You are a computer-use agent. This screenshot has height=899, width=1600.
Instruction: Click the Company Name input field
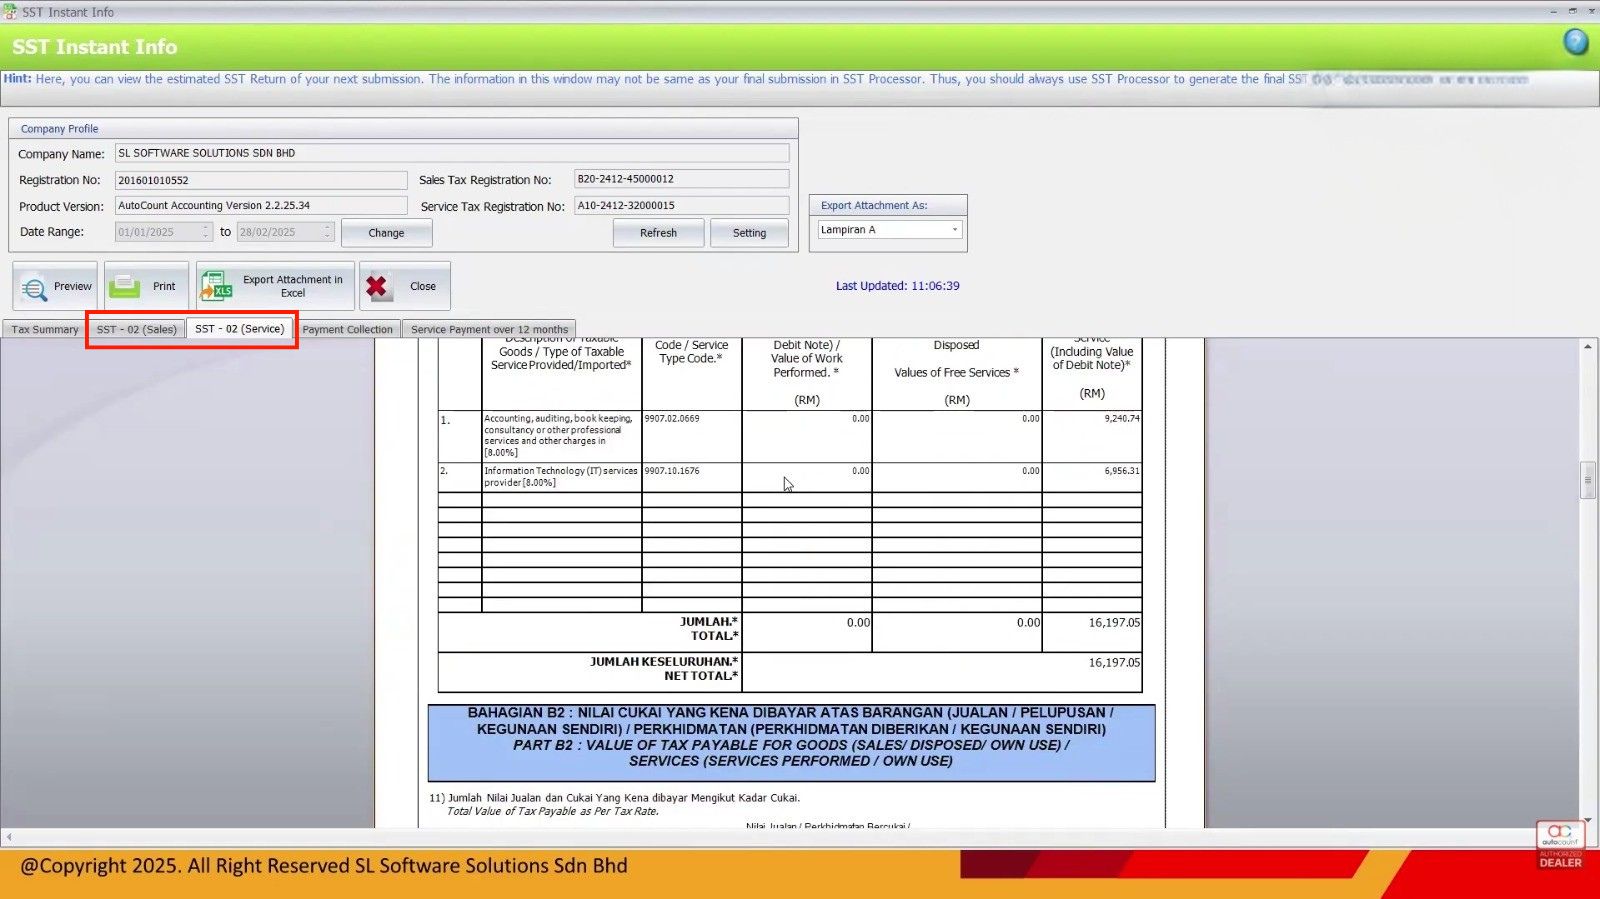tap(452, 153)
